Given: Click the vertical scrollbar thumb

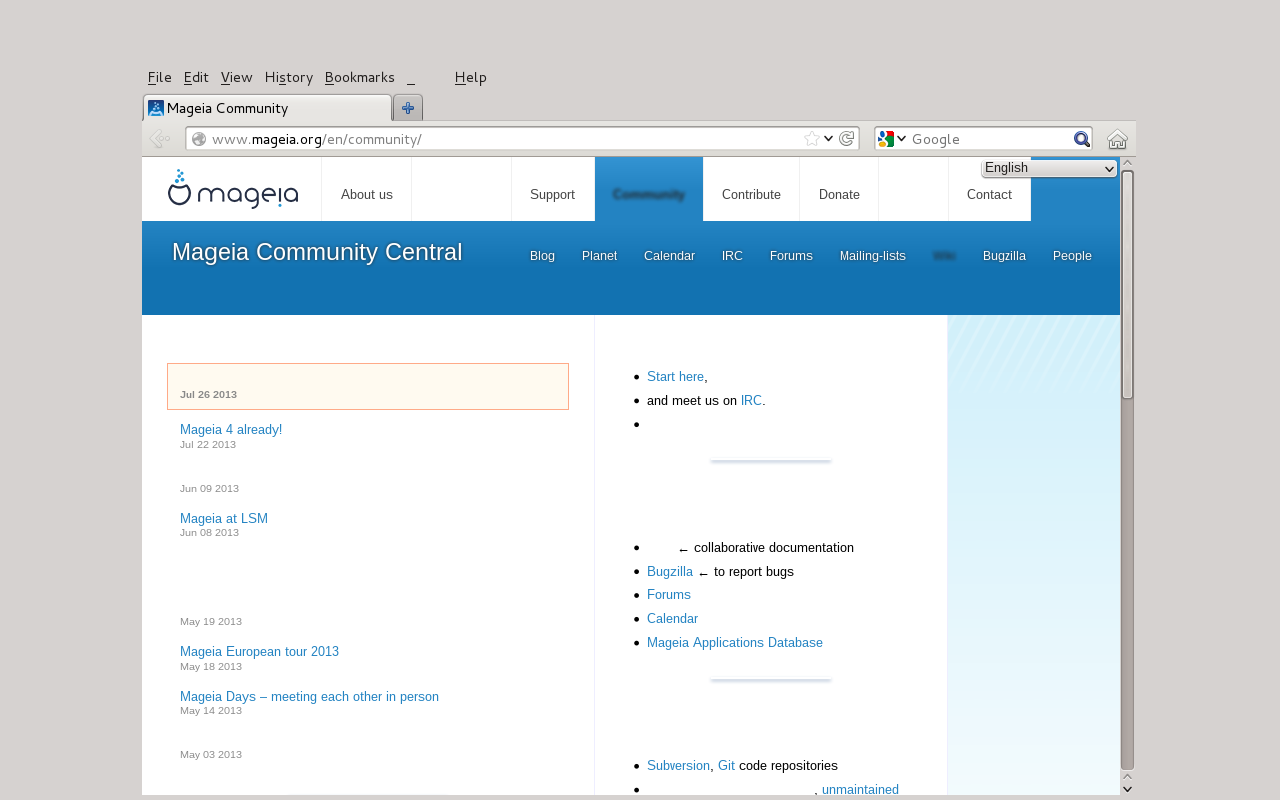Looking at the screenshot, I should tap(1128, 284).
